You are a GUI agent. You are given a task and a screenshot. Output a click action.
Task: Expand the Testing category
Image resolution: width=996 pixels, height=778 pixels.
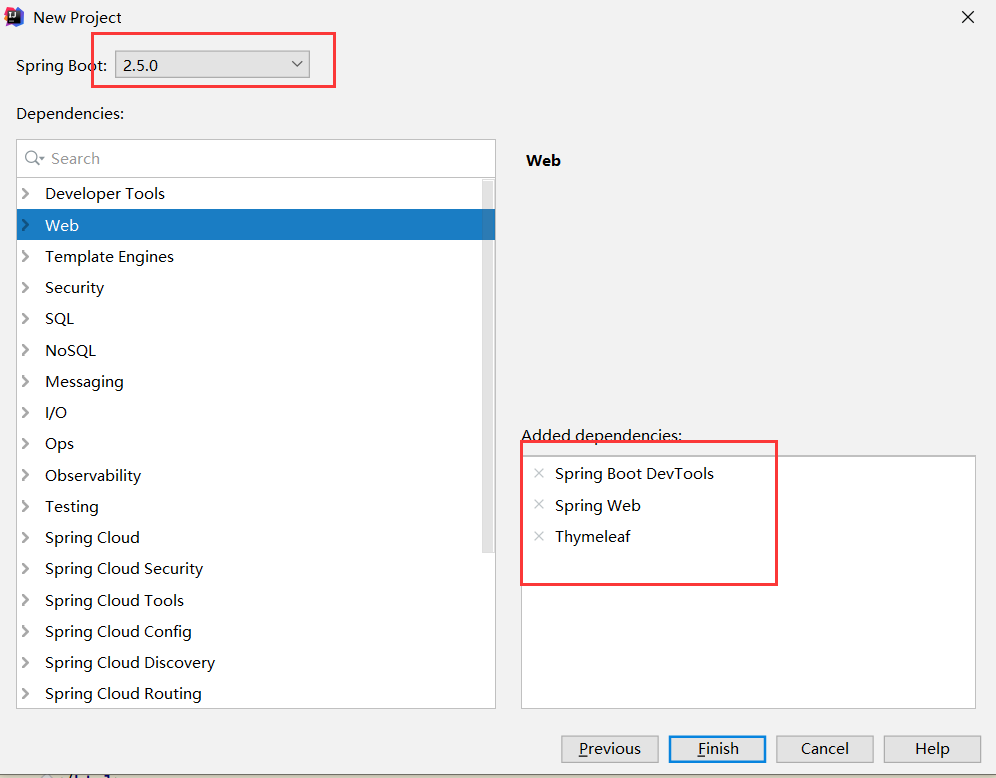pos(25,506)
